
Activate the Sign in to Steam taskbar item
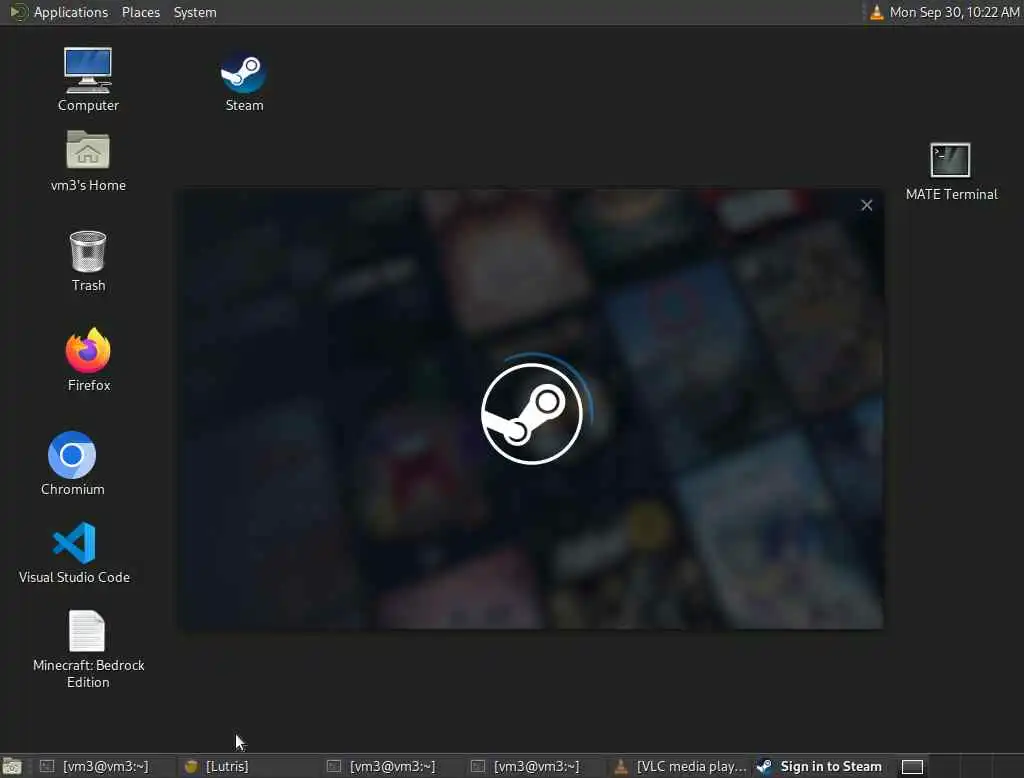point(822,766)
